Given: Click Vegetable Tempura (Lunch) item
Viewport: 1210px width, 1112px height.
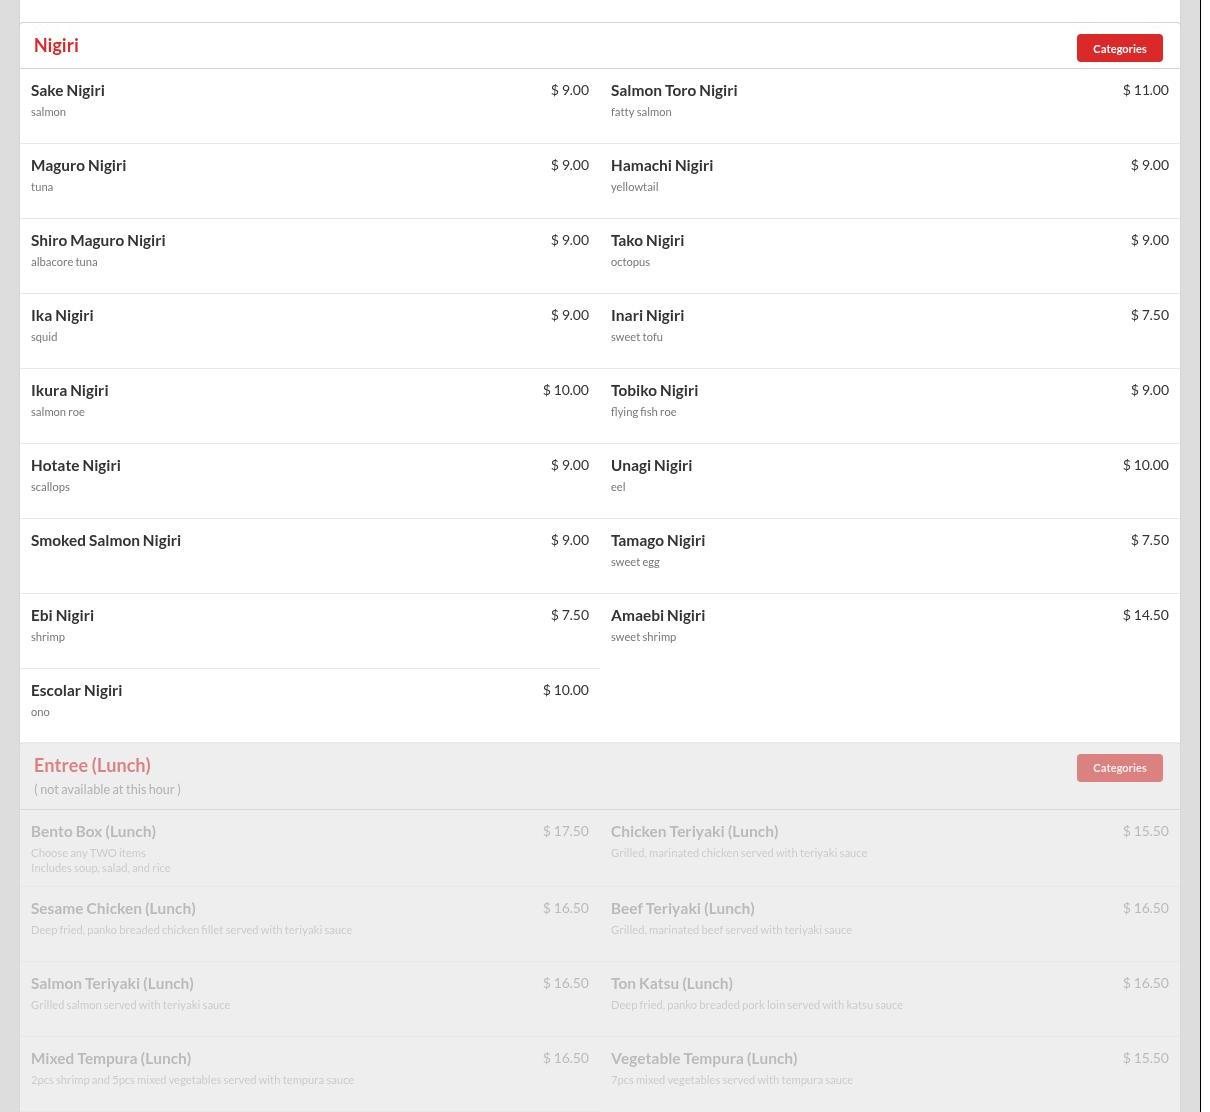Looking at the screenshot, I should [890, 1074].
